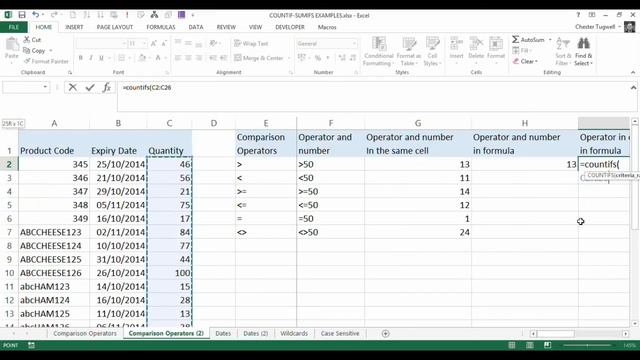
Task: Open the Comparison Operators sheet tab
Action: (x=85, y=333)
